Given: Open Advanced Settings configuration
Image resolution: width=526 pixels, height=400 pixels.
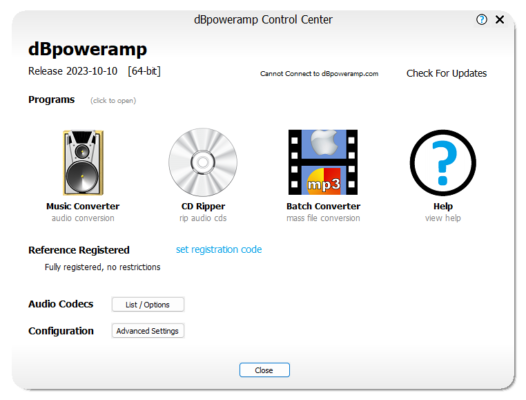Looking at the screenshot, I should (x=148, y=331).
